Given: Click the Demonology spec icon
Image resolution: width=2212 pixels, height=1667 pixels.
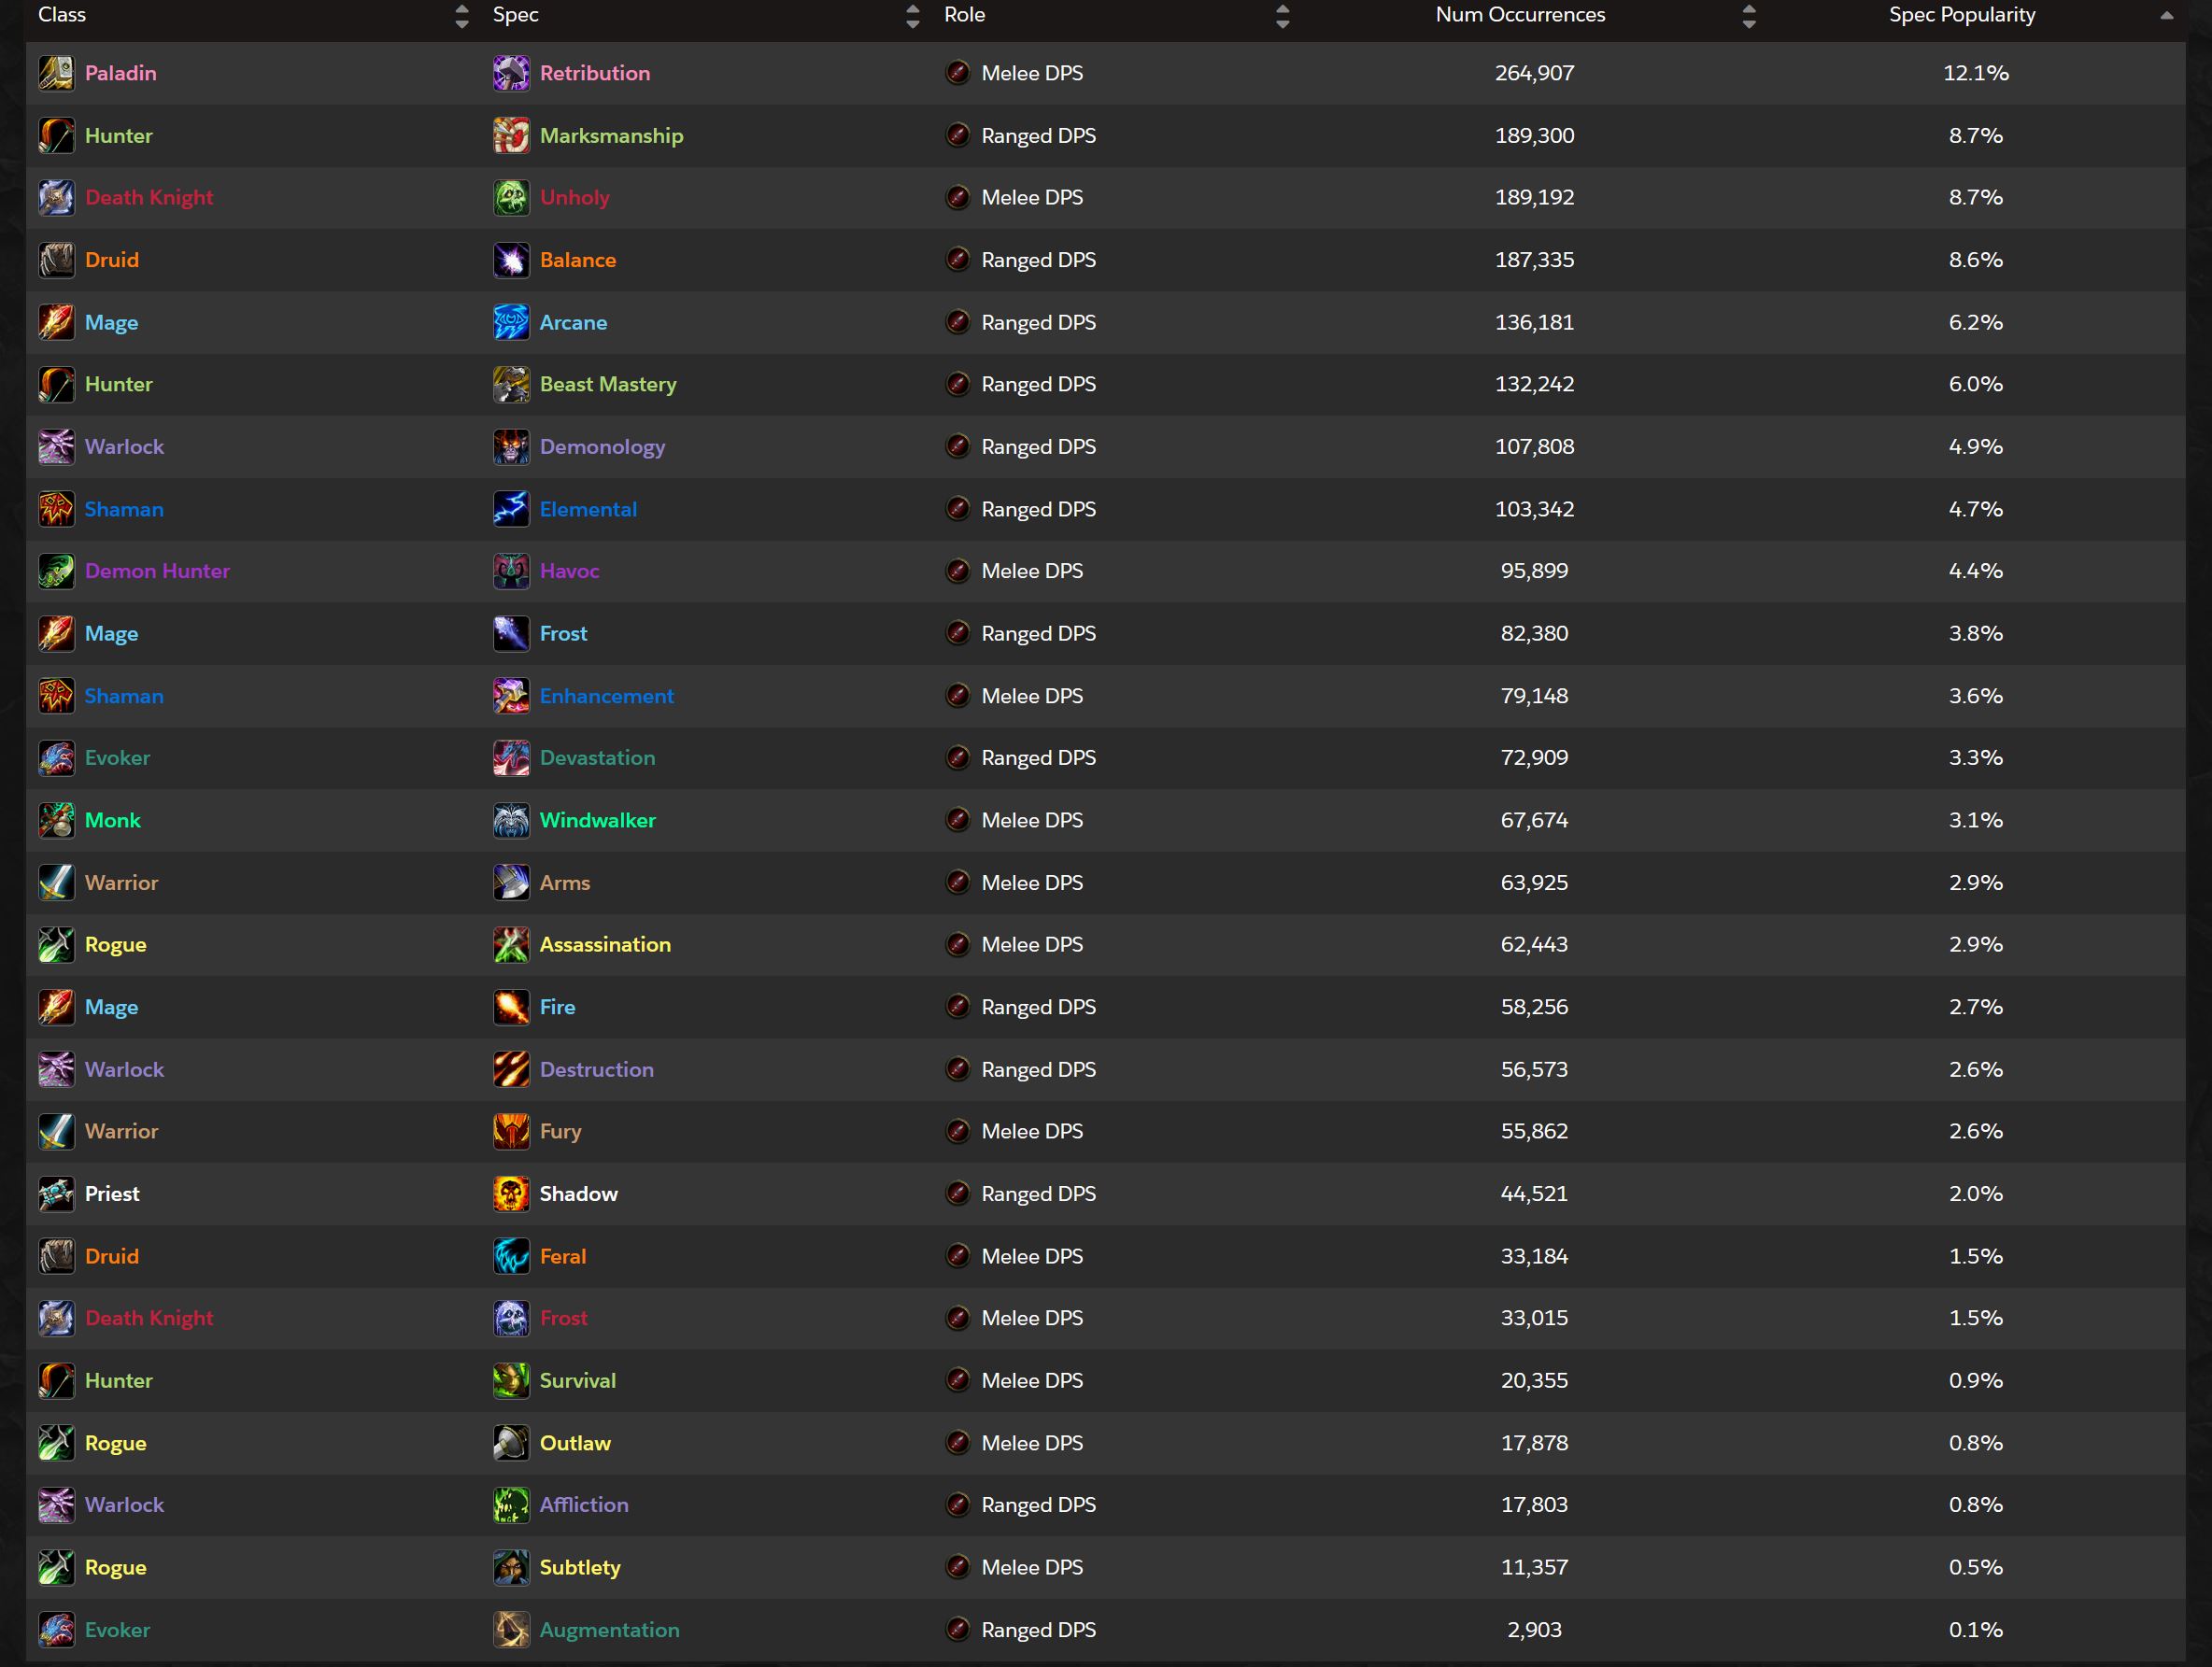Looking at the screenshot, I should coord(511,447).
